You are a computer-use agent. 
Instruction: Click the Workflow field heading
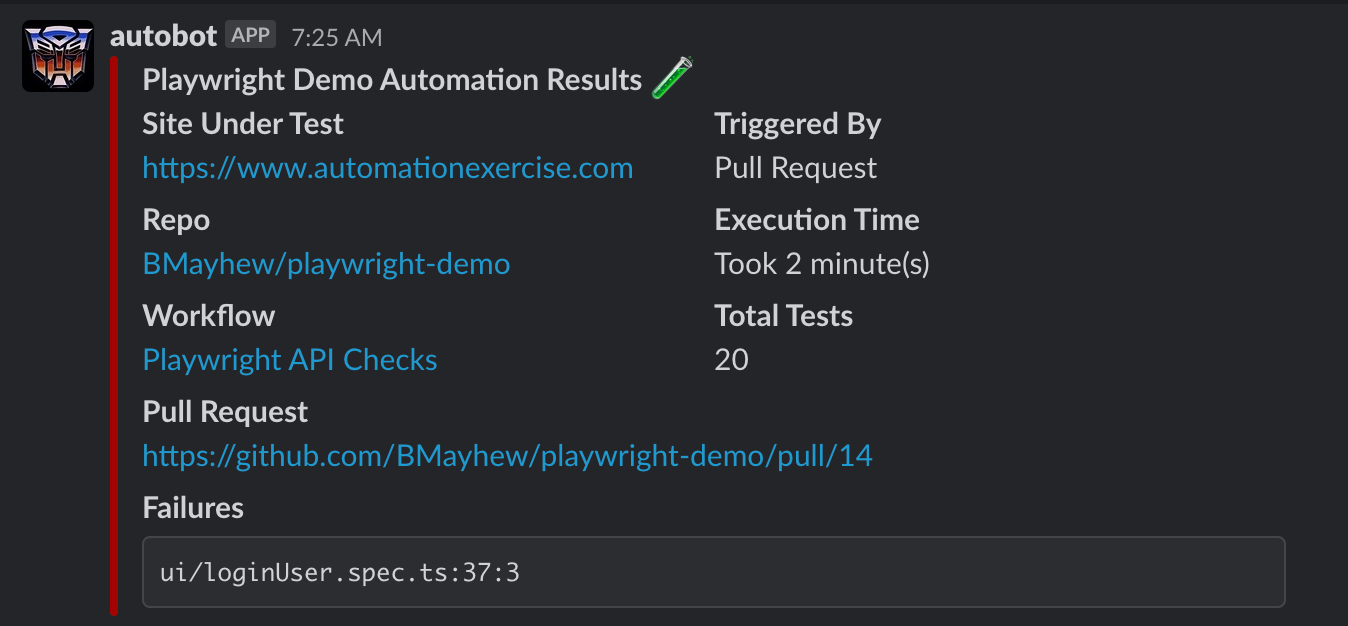209,316
